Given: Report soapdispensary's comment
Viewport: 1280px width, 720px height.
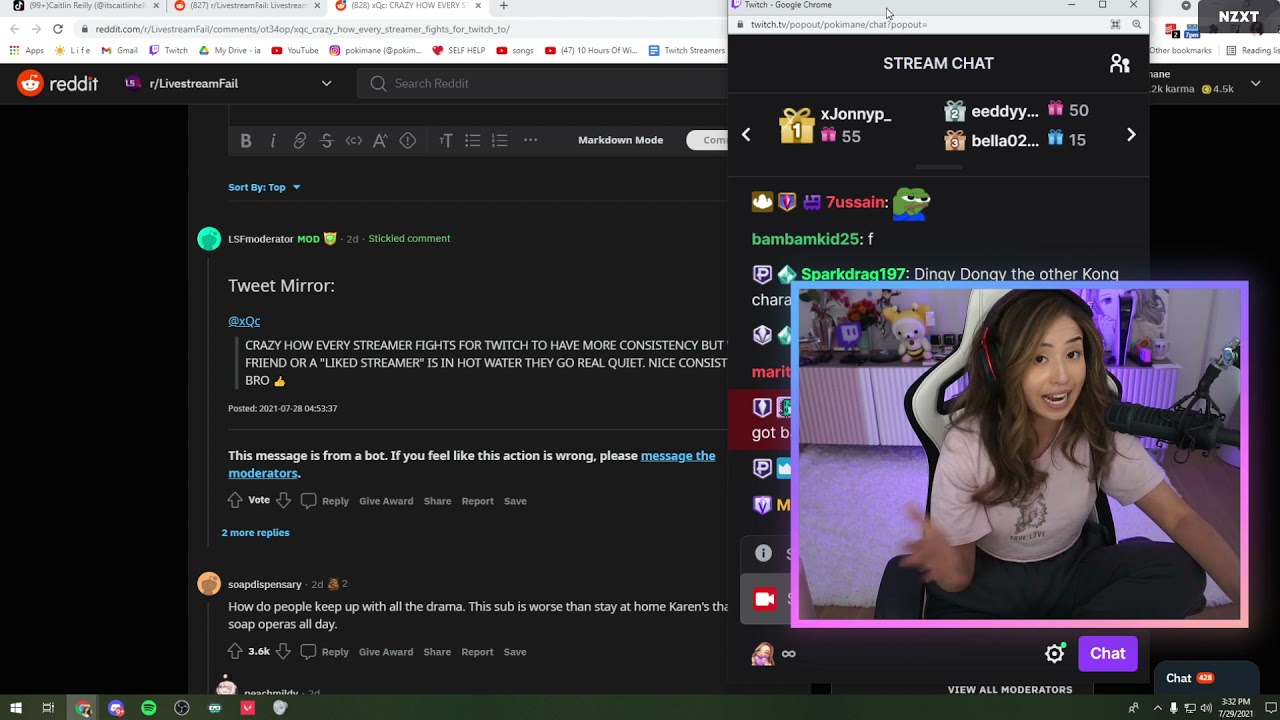Looking at the screenshot, I should point(478,652).
